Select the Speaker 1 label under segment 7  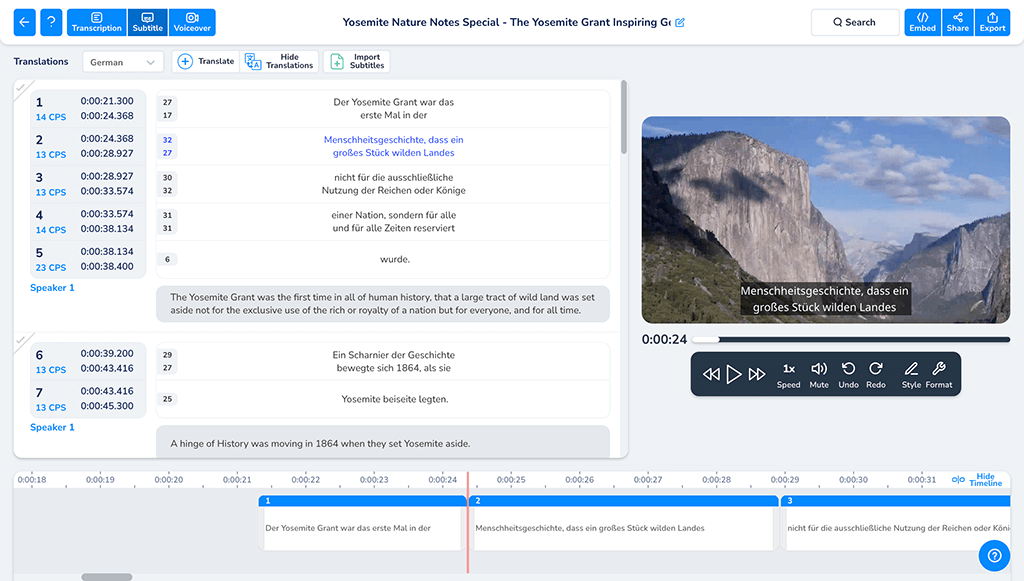pyautogui.click(x=52, y=428)
